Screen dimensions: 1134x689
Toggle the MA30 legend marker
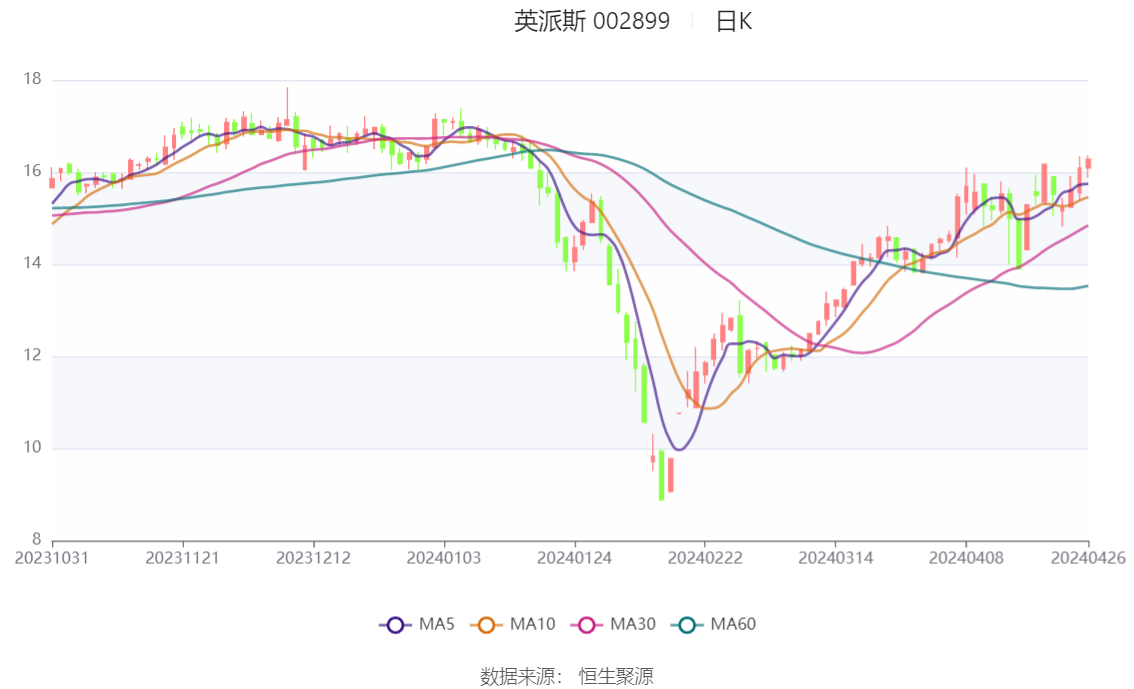[587, 625]
